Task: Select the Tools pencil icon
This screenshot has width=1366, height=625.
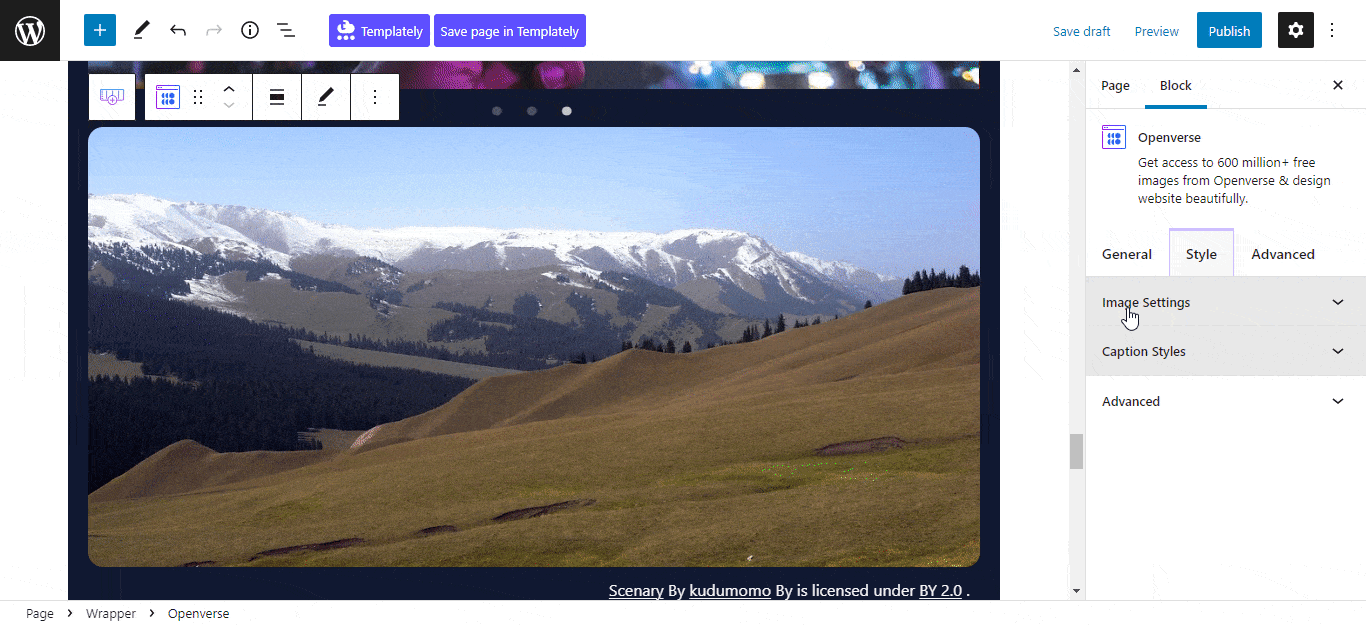Action: pyautogui.click(x=141, y=30)
